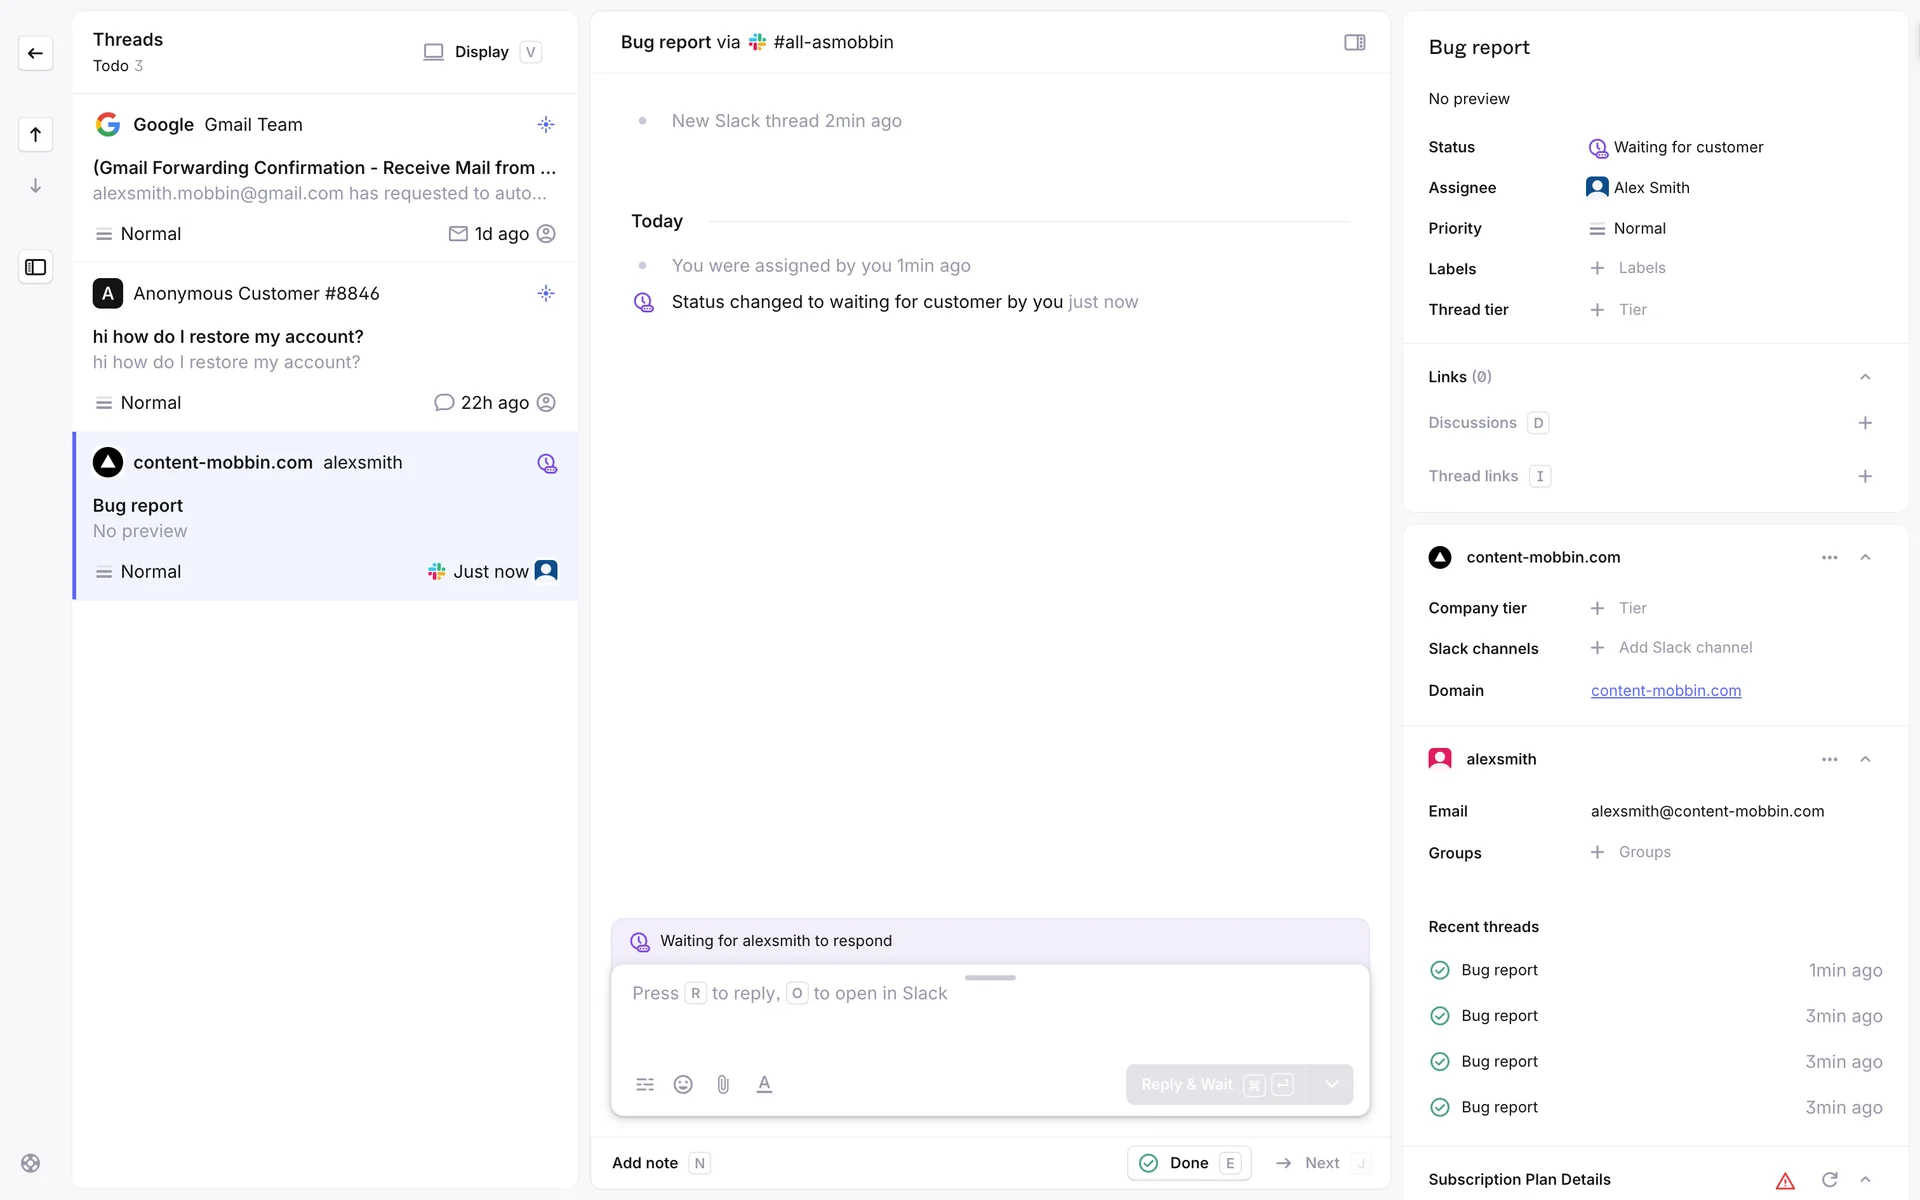This screenshot has height=1200, width=1920.
Task: Toggle the right details panel icon
Action: 1354,42
